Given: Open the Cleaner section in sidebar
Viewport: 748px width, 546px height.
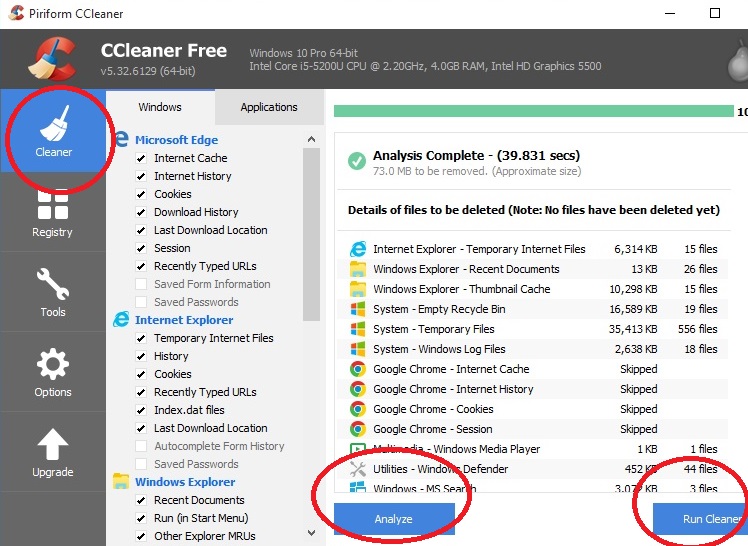Looking at the screenshot, I should 53,131.
